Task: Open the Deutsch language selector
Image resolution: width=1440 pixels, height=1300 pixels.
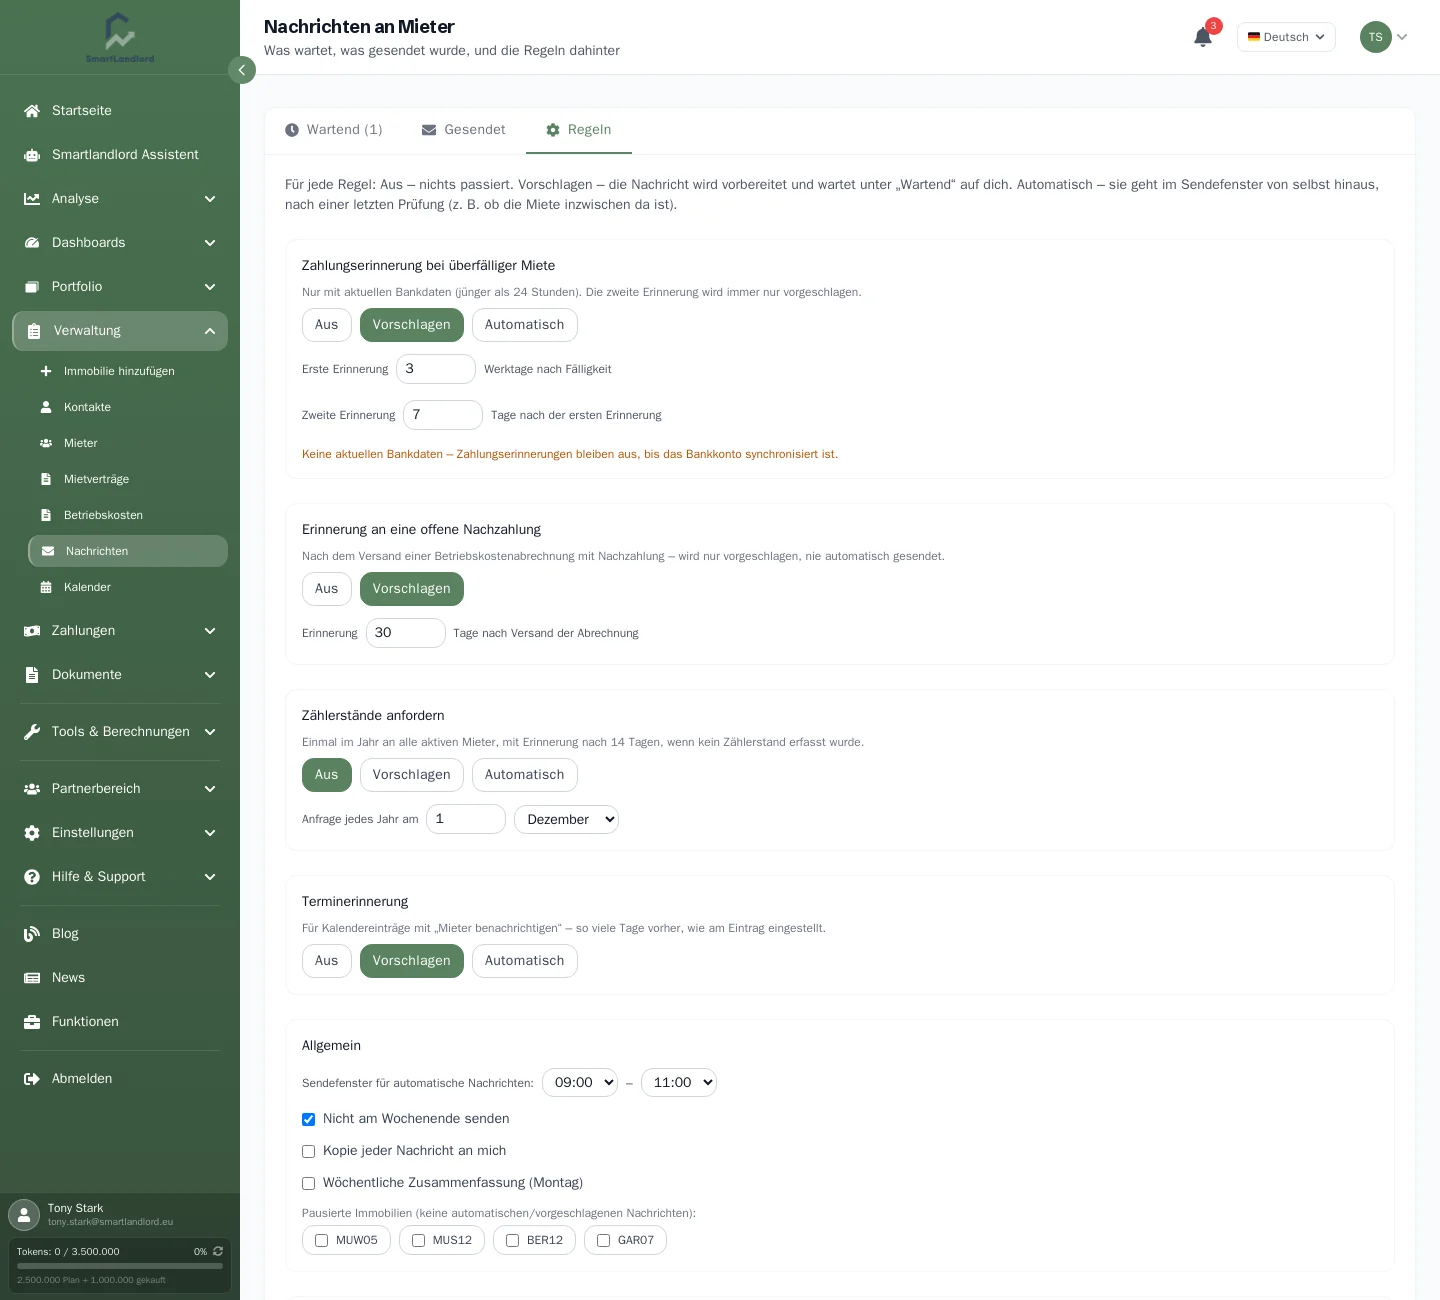Action: pyautogui.click(x=1286, y=37)
